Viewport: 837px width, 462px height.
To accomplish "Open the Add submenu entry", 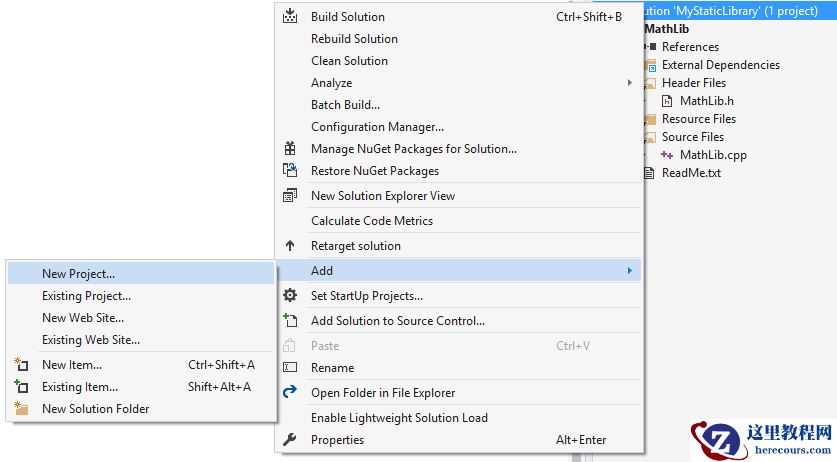I will click(x=322, y=270).
